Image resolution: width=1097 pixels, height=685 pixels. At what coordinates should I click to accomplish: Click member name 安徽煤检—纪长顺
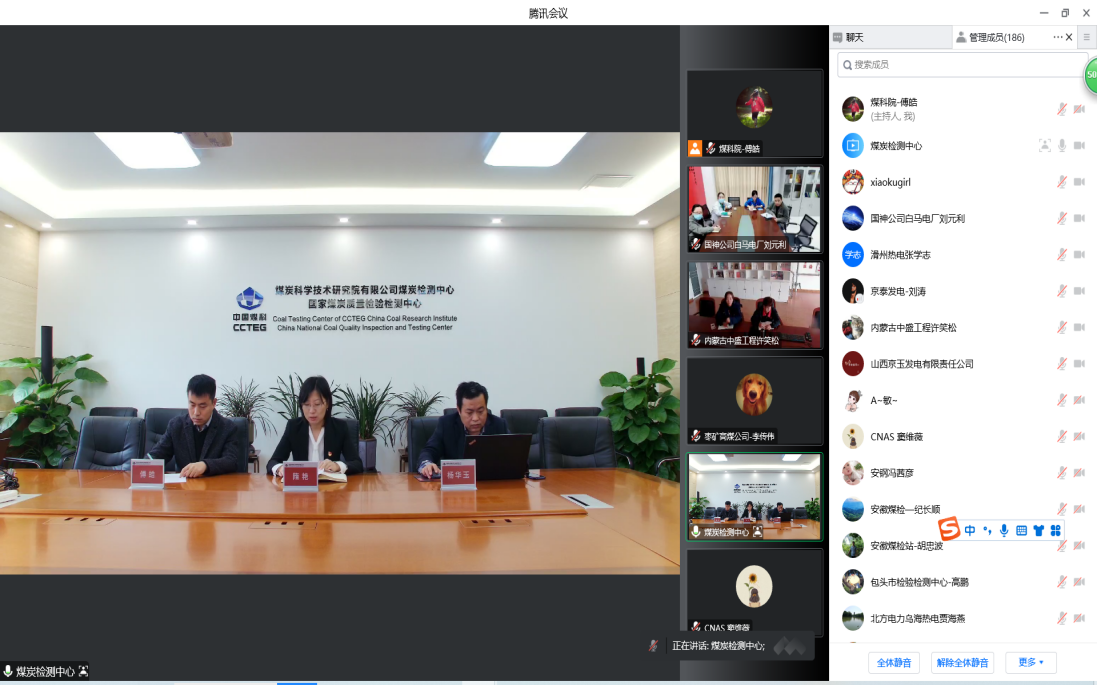point(905,509)
